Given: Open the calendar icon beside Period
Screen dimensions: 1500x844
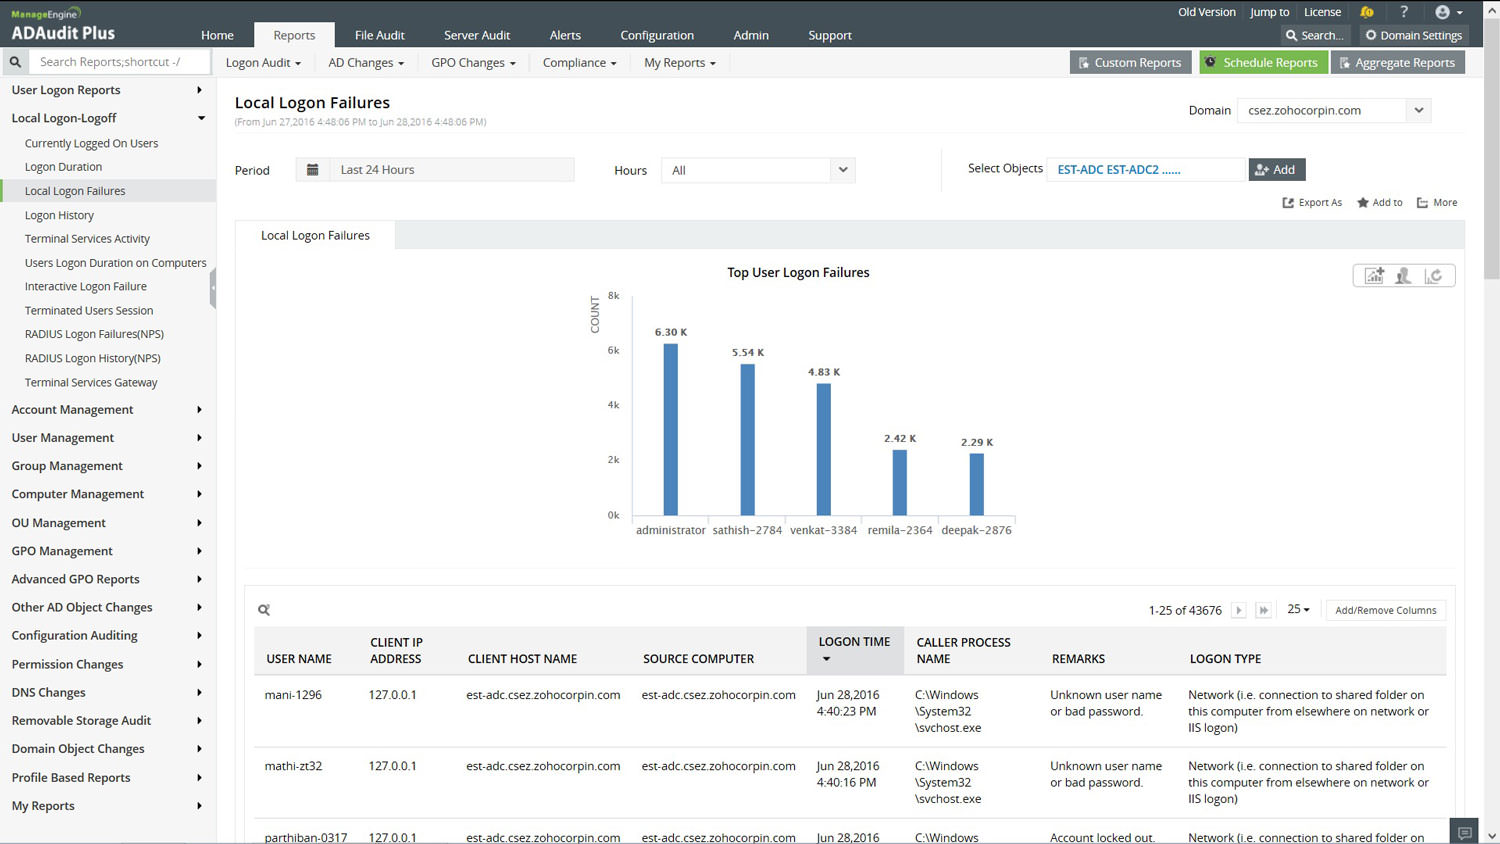Looking at the screenshot, I should point(313,170).
